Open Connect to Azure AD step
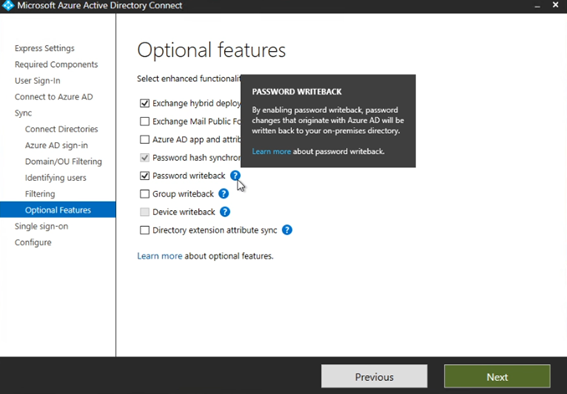The width and height of the screenshot is (567, 394). coord(54,97)
